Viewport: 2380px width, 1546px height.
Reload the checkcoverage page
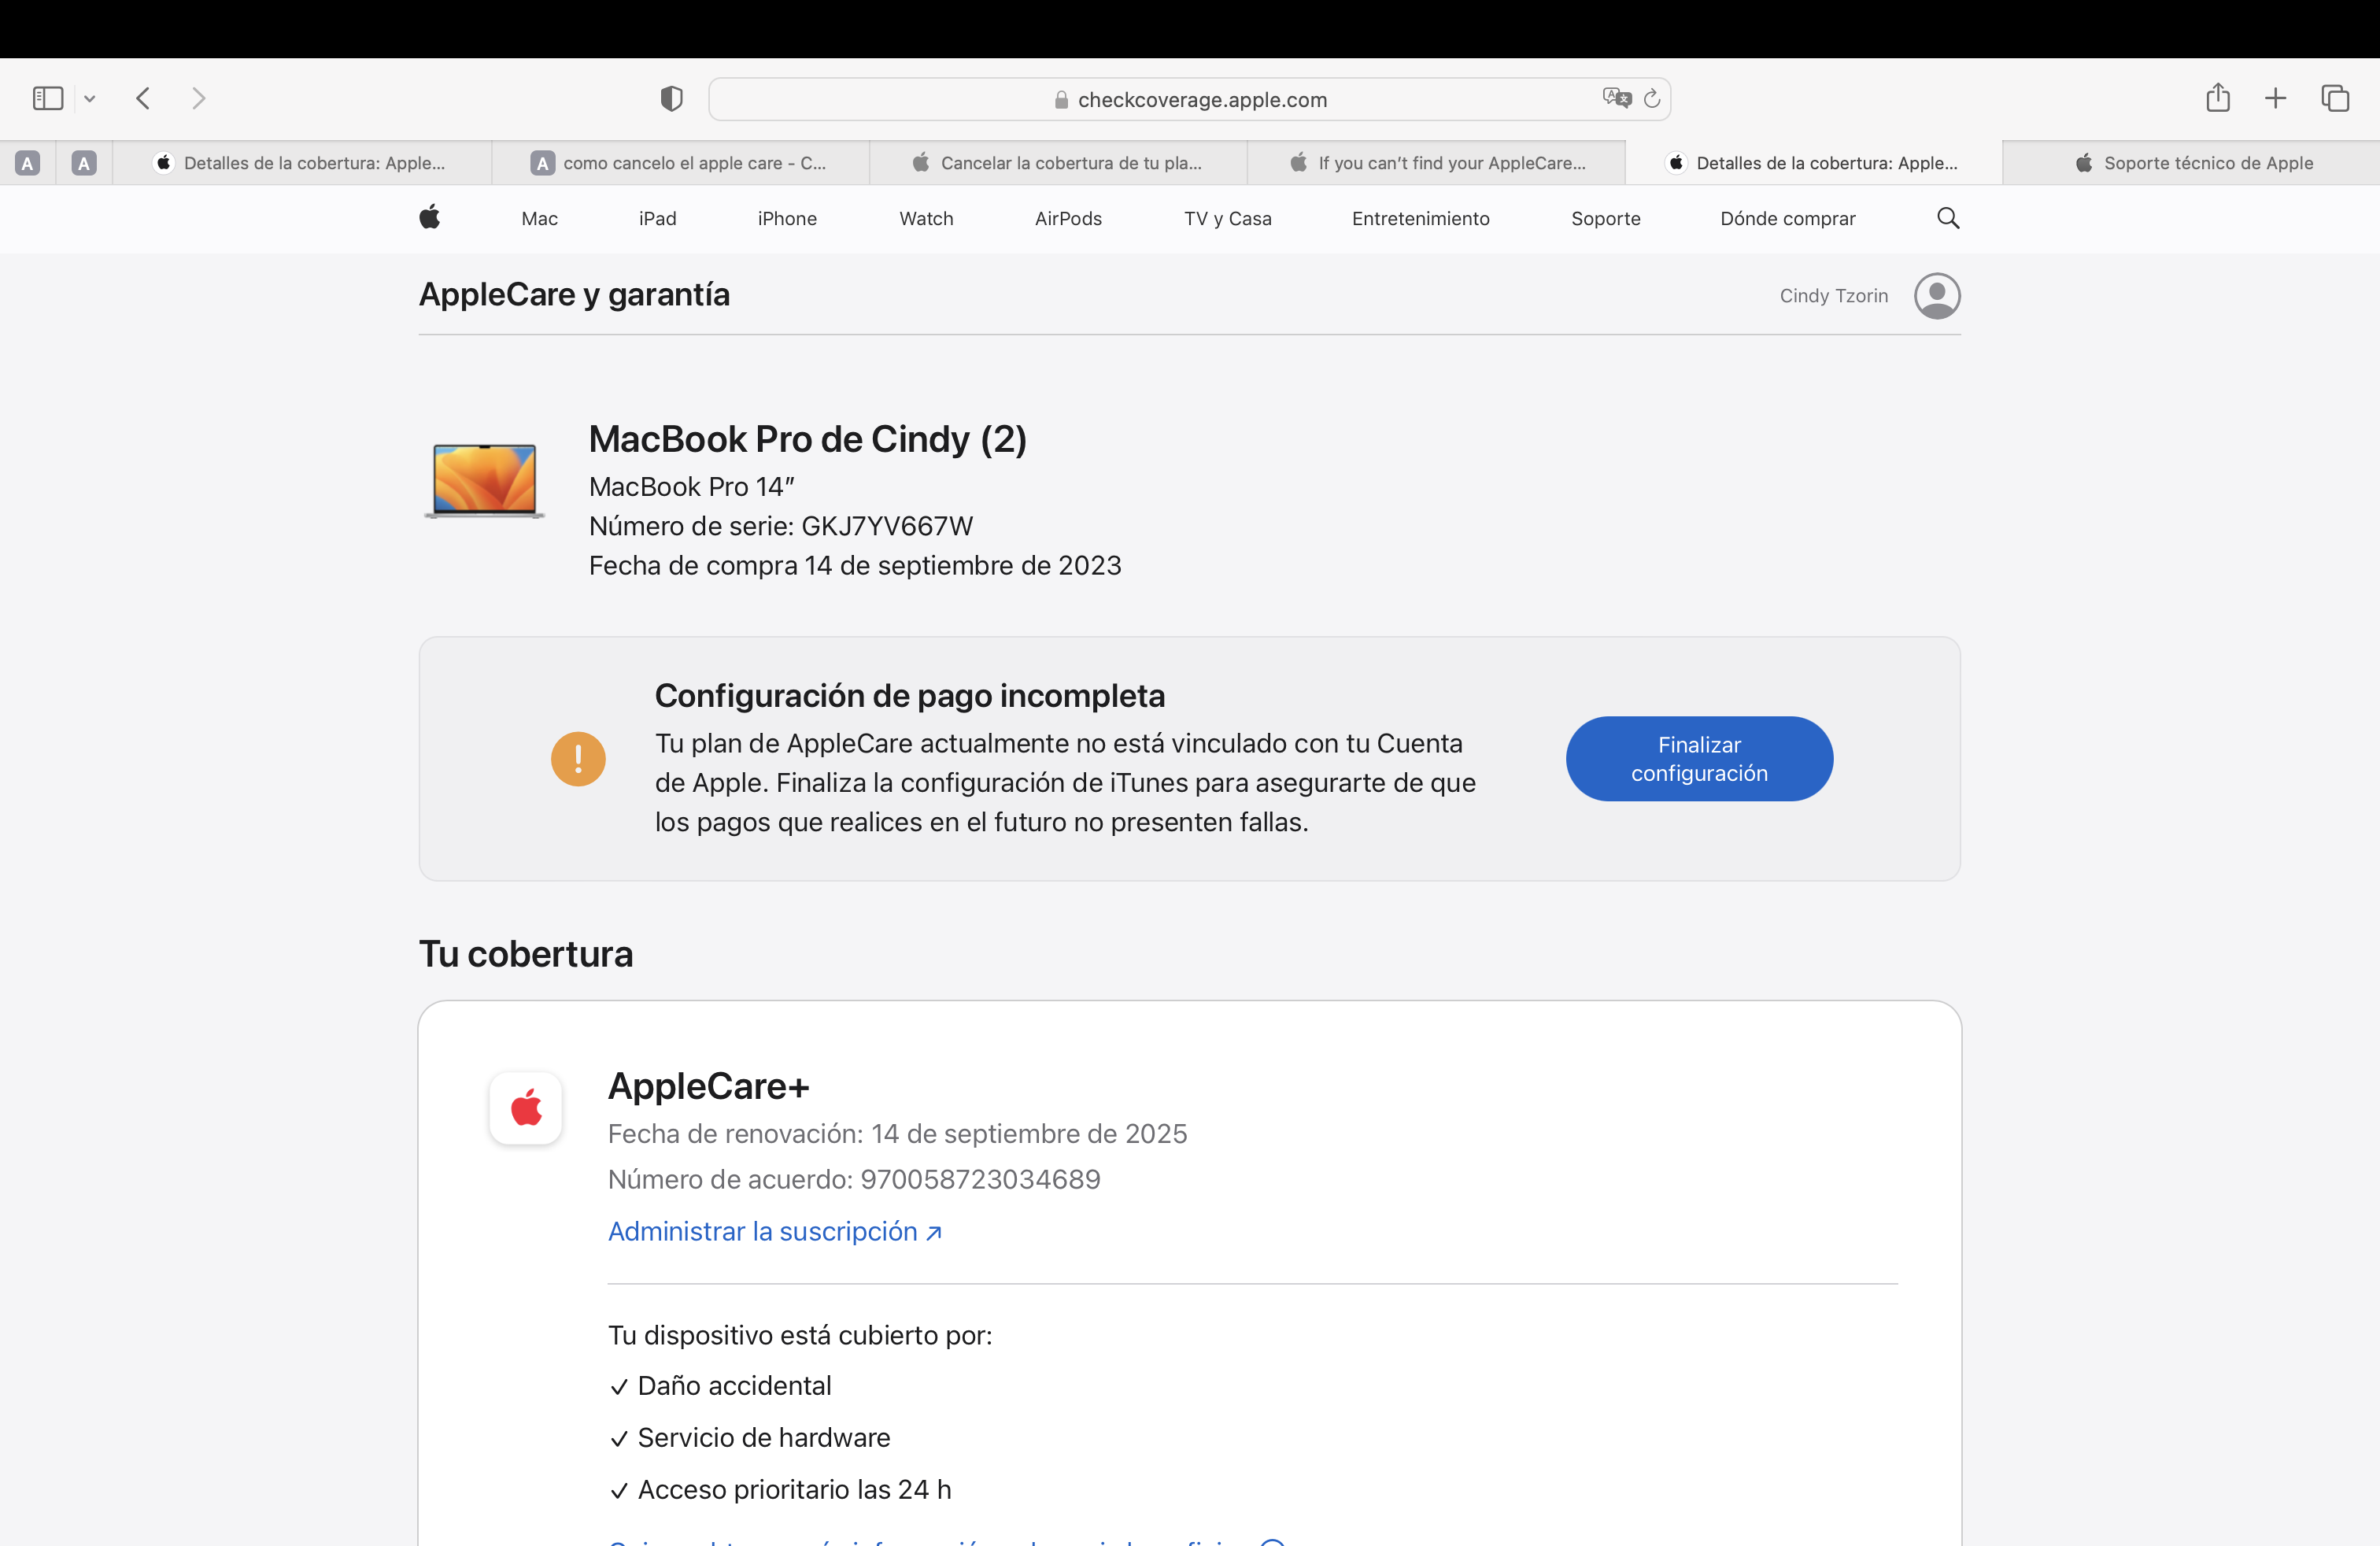click(1652, 98)
